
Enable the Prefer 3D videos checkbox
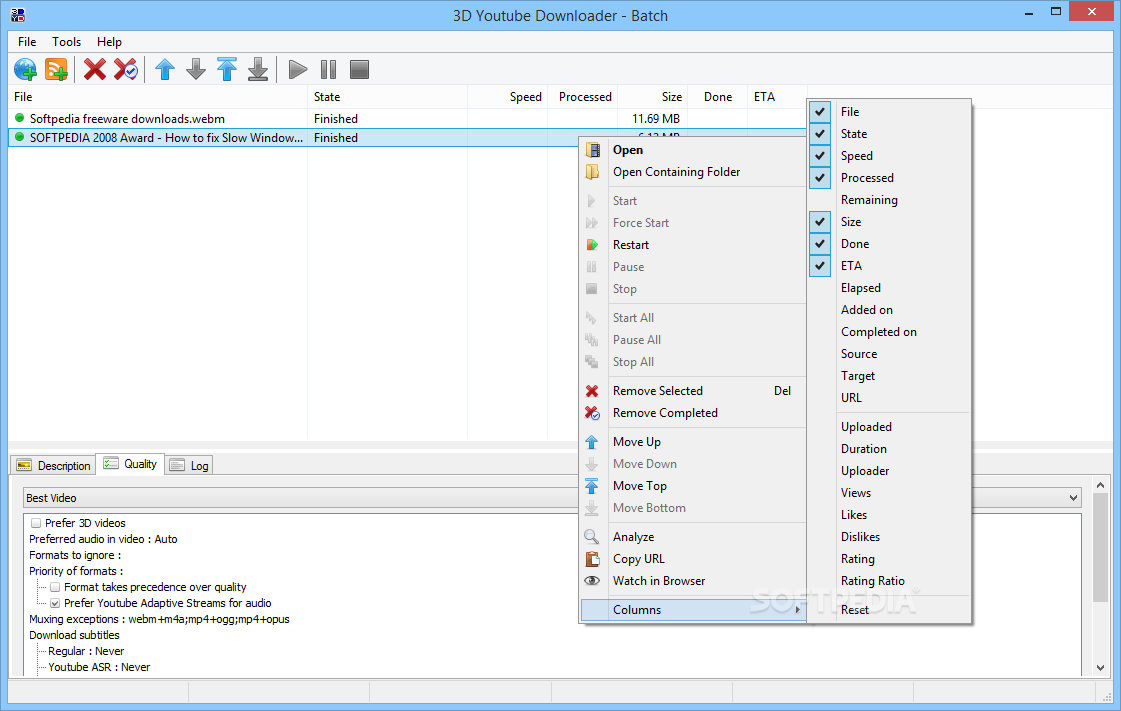click(x=36, y=523)
